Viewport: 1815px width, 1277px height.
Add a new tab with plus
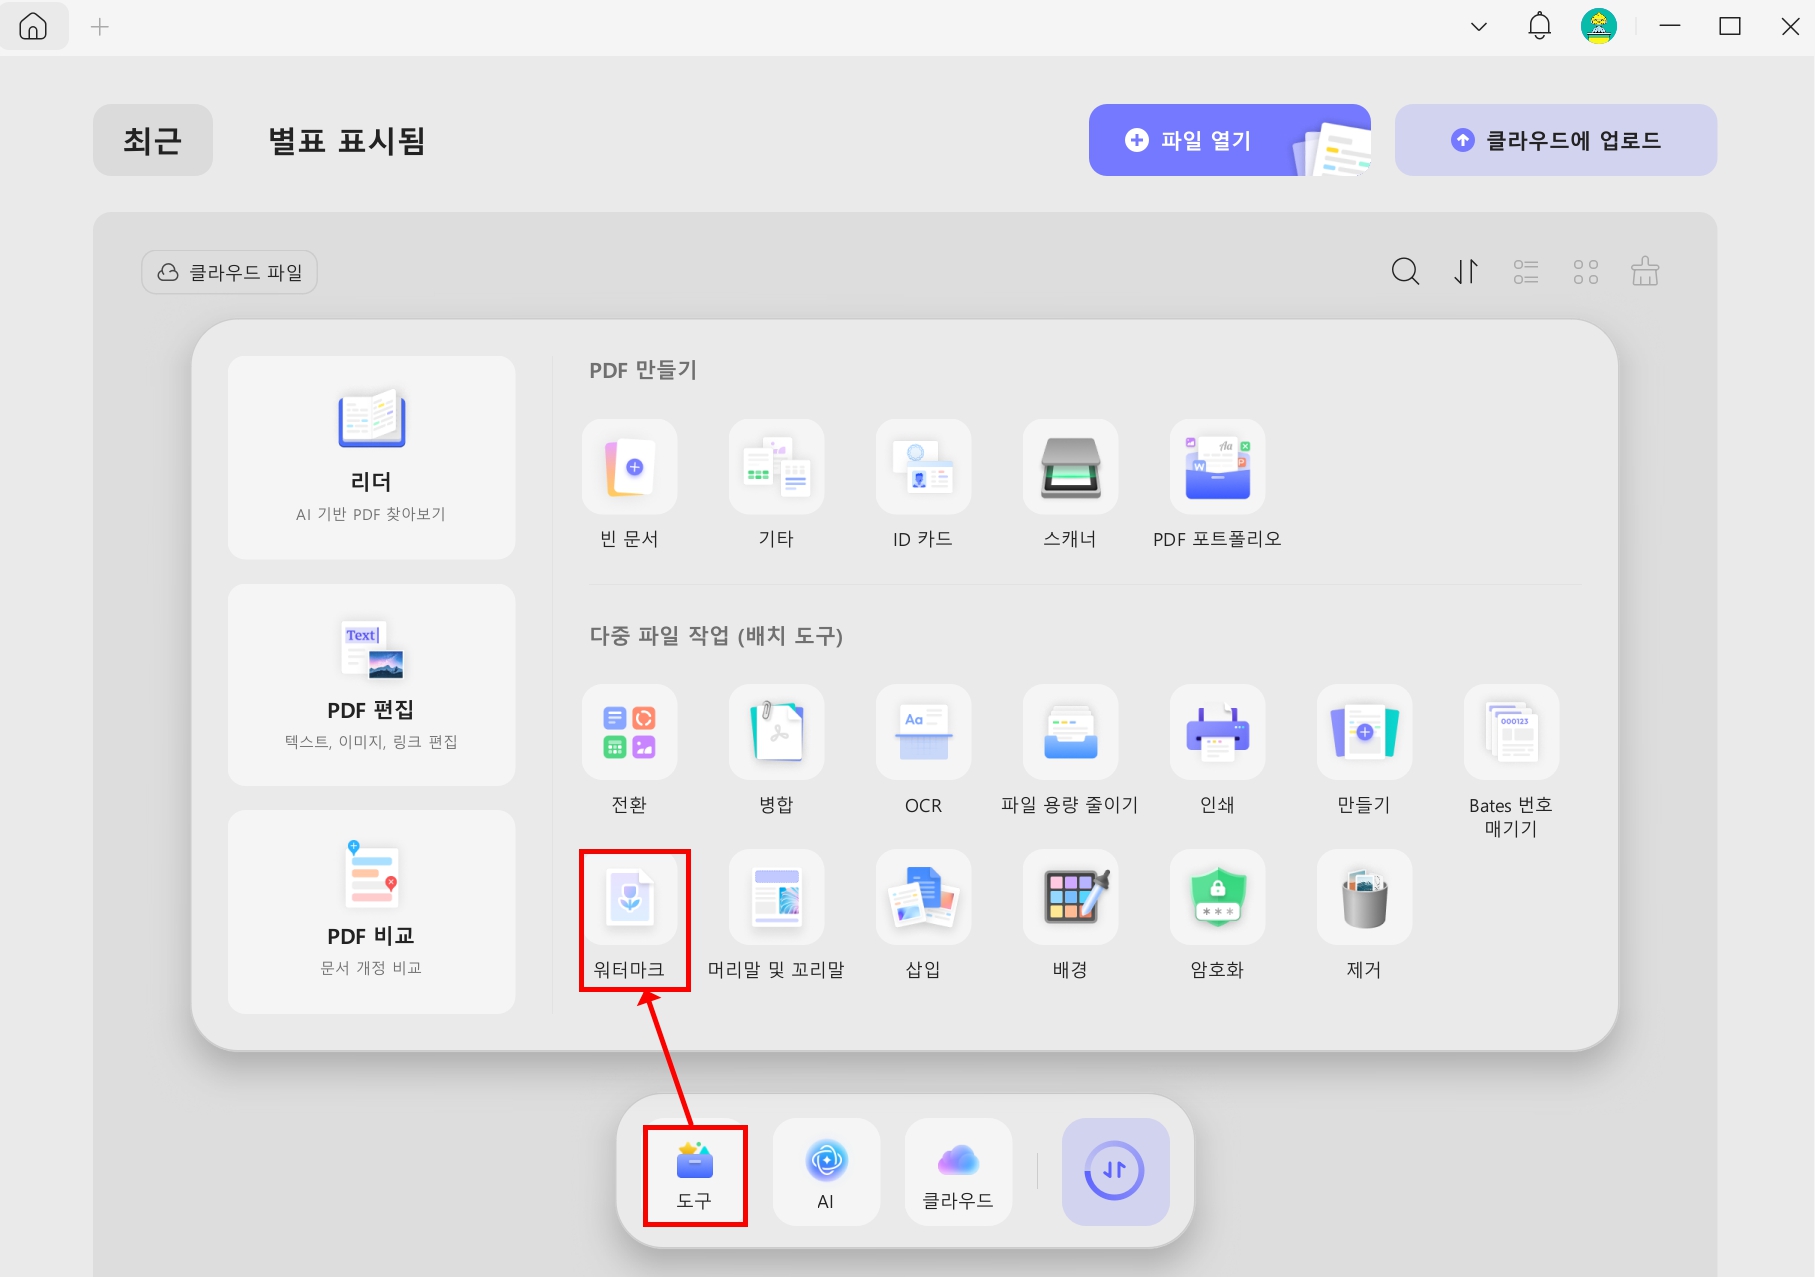[x=99, y=27]
